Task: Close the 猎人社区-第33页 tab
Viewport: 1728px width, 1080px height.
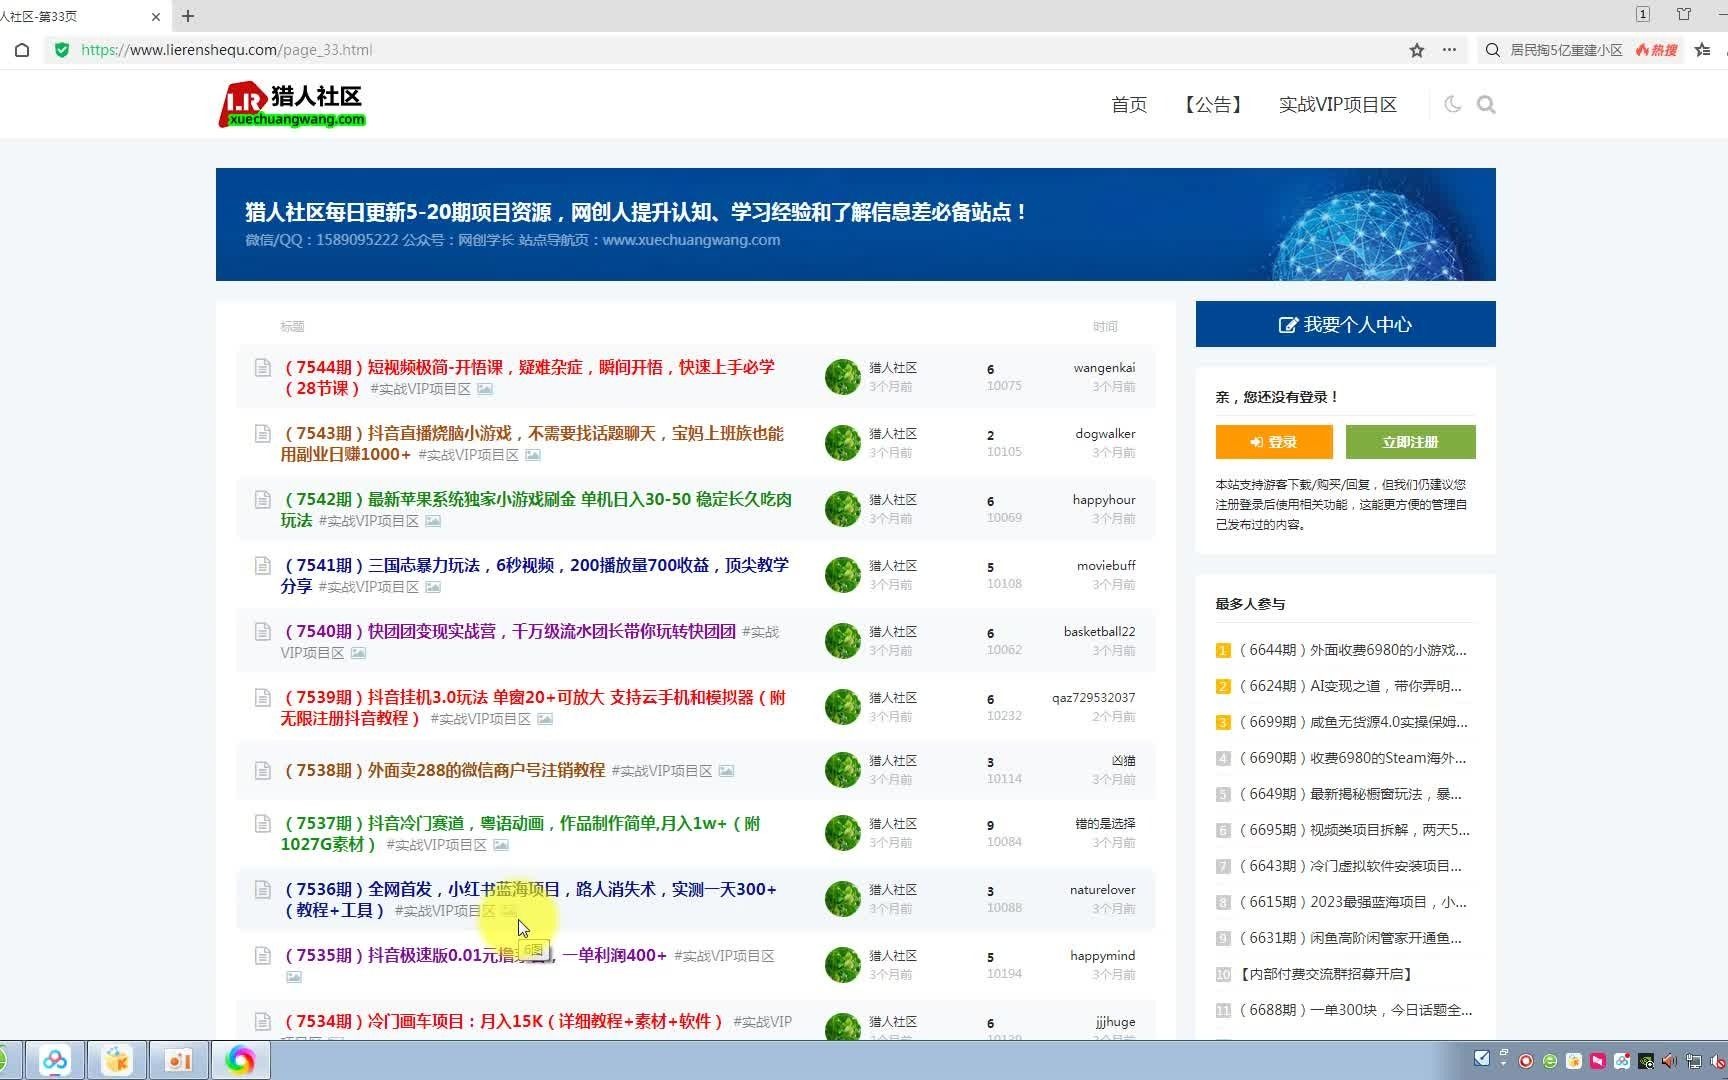Action: [156, 16]
